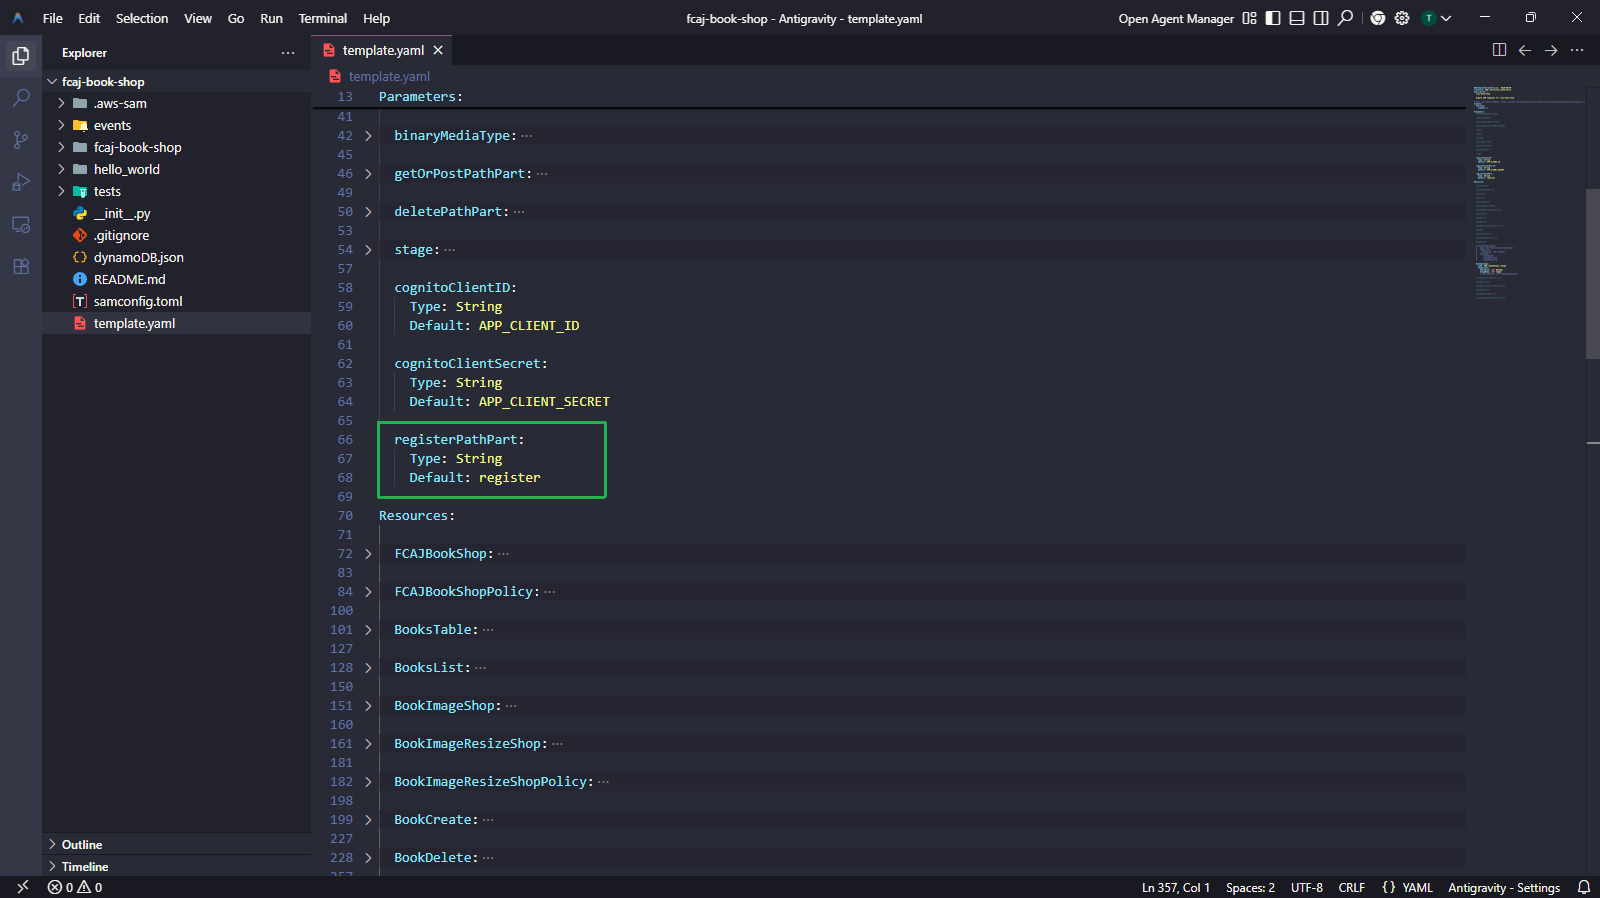This screenshot has height=898, width=1600.
Task: Open remote window status bar icon
Action: tap(22, 887)
